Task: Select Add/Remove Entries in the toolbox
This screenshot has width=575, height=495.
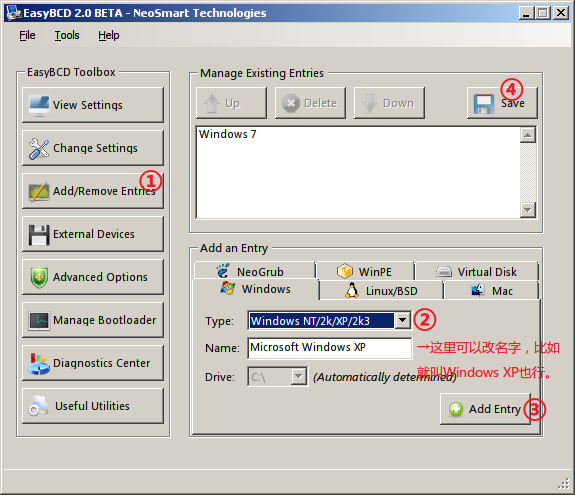Action: [x=93, y=191]
